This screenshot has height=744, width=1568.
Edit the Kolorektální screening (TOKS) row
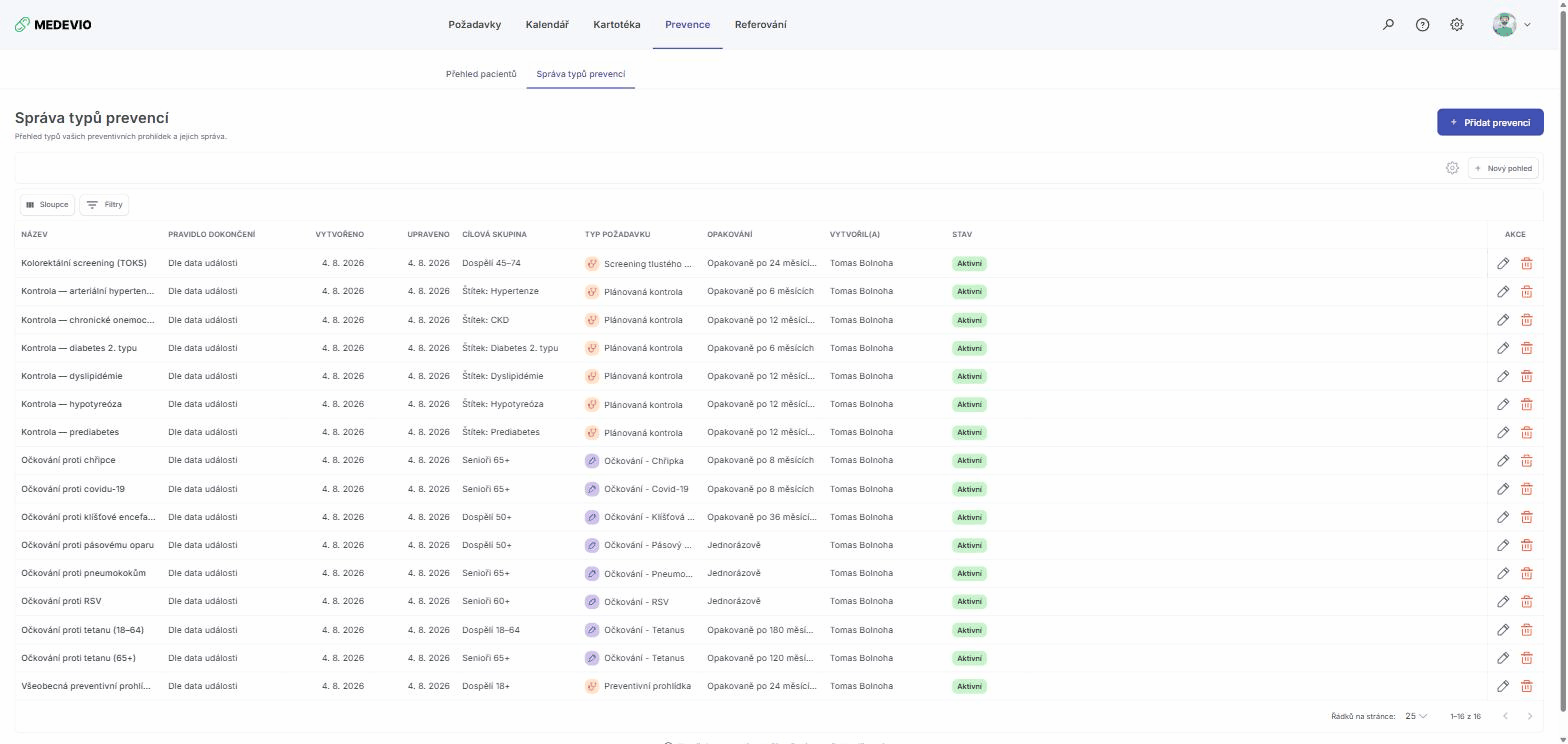click(x=1503, y=264)
